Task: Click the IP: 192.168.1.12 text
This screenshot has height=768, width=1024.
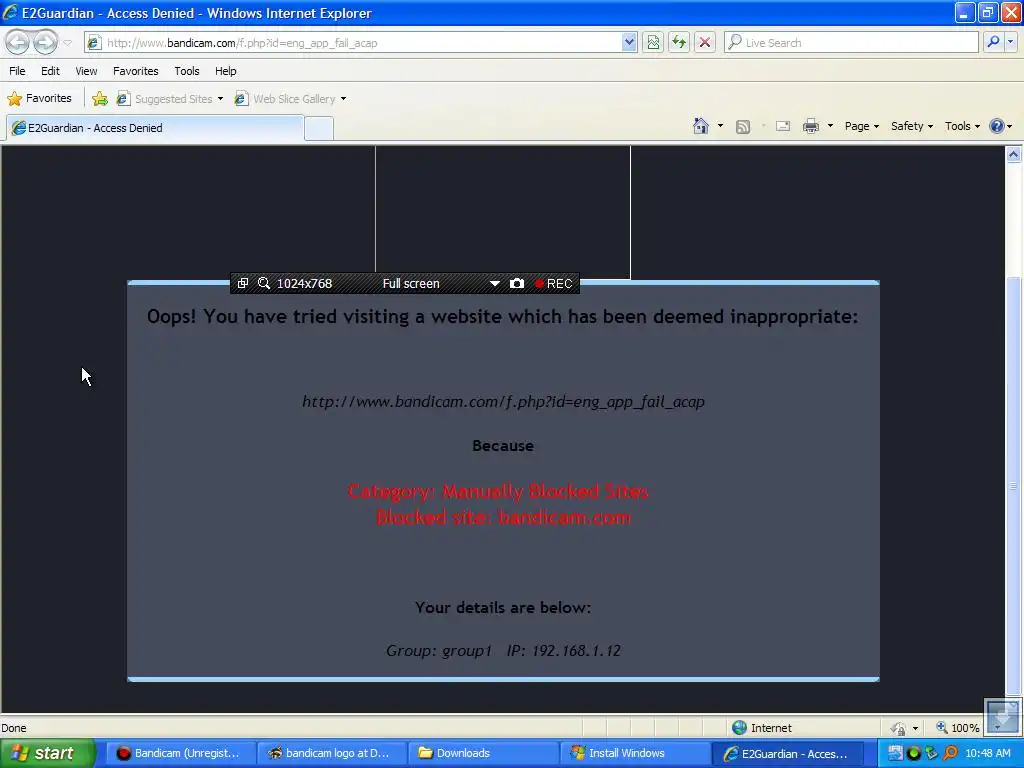Action: (564, 650)
